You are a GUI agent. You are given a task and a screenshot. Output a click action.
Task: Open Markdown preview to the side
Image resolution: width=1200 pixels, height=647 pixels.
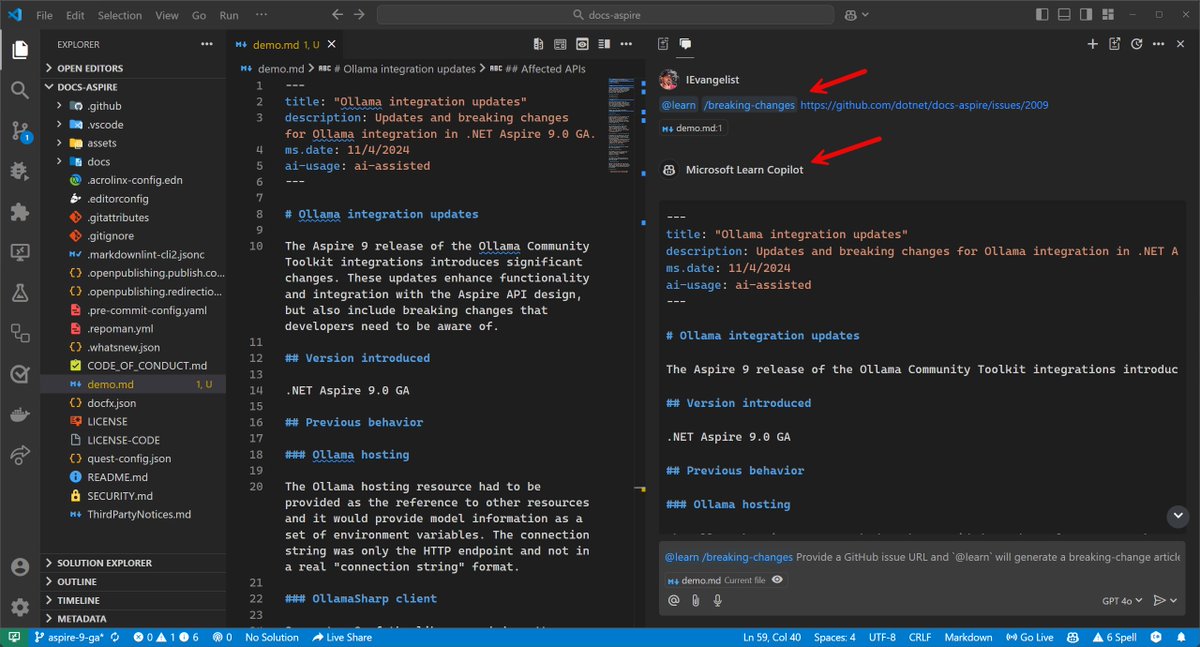click(581, 44)
